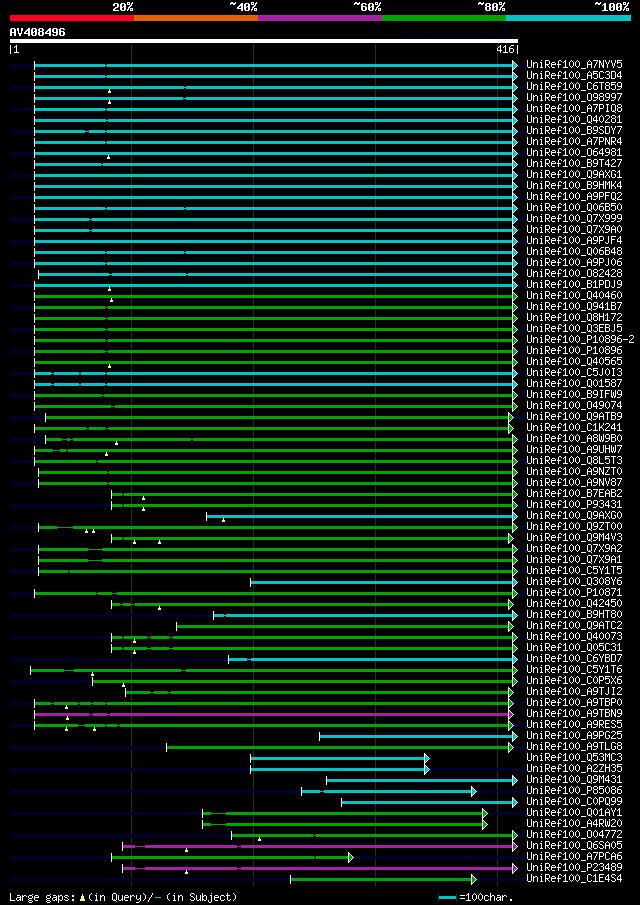Click the green alignment bar for UniRef100_O04772

point(374,835)
